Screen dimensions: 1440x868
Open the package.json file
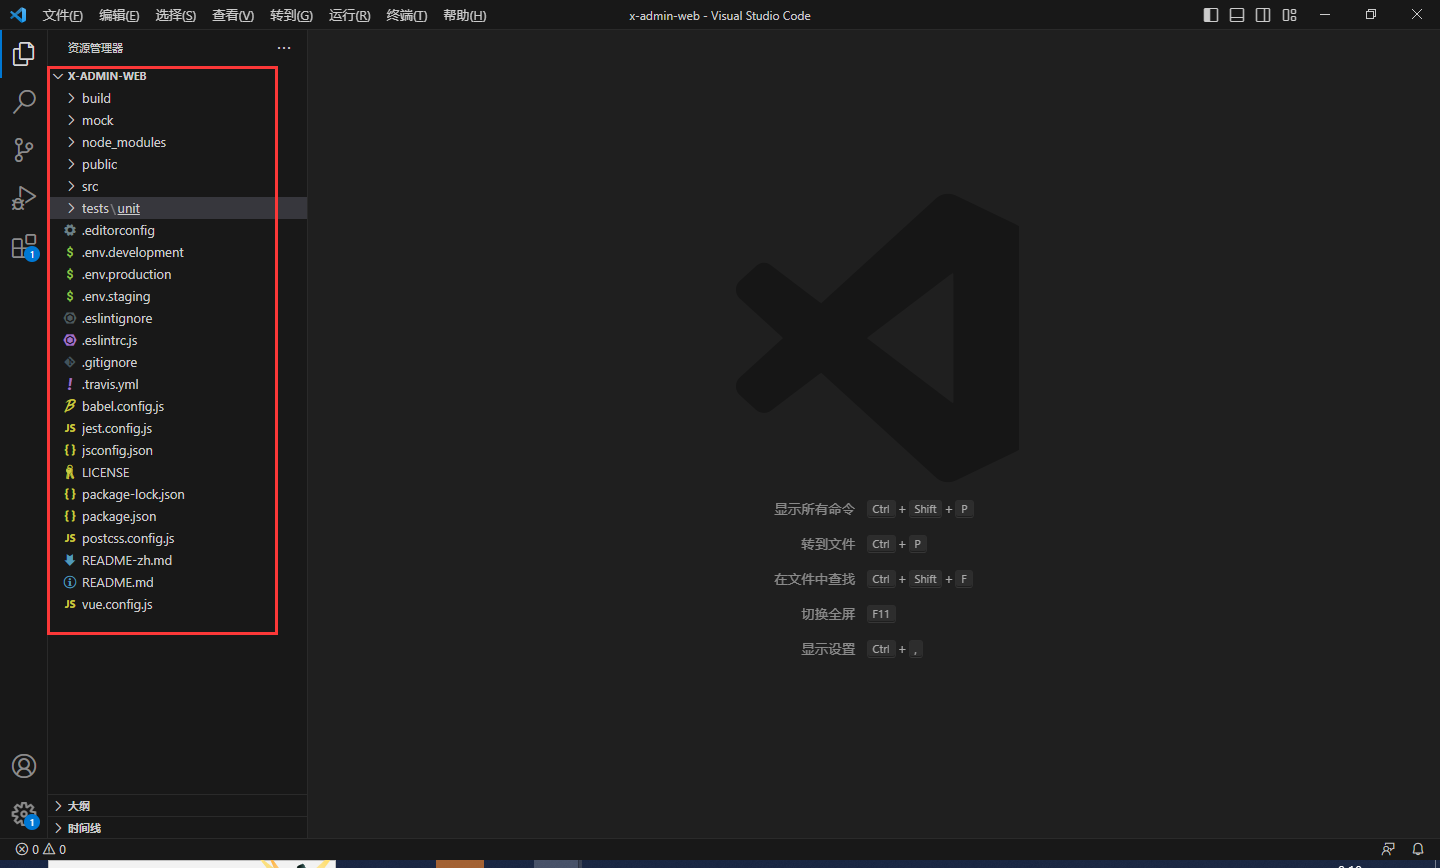coord(178,516)
